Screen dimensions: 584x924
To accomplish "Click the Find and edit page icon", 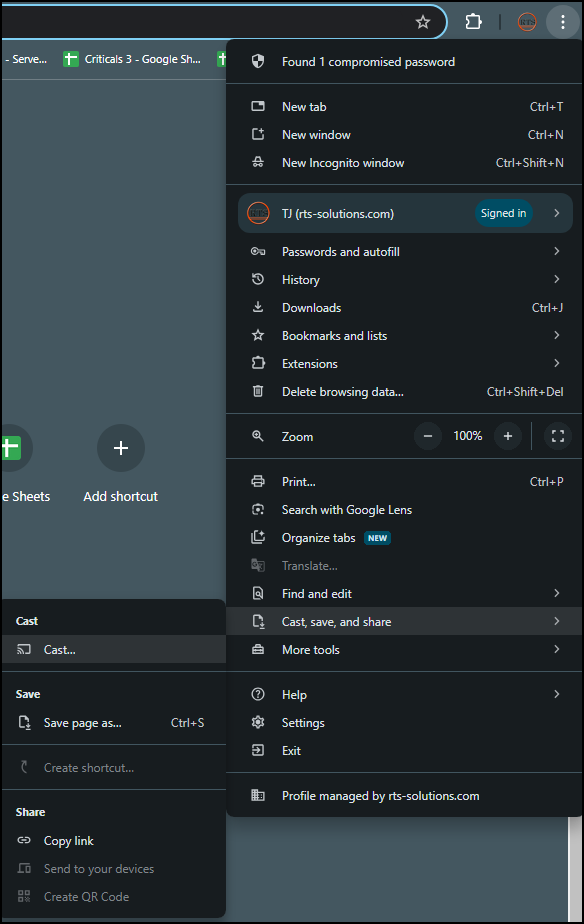I will pos(258,593).
